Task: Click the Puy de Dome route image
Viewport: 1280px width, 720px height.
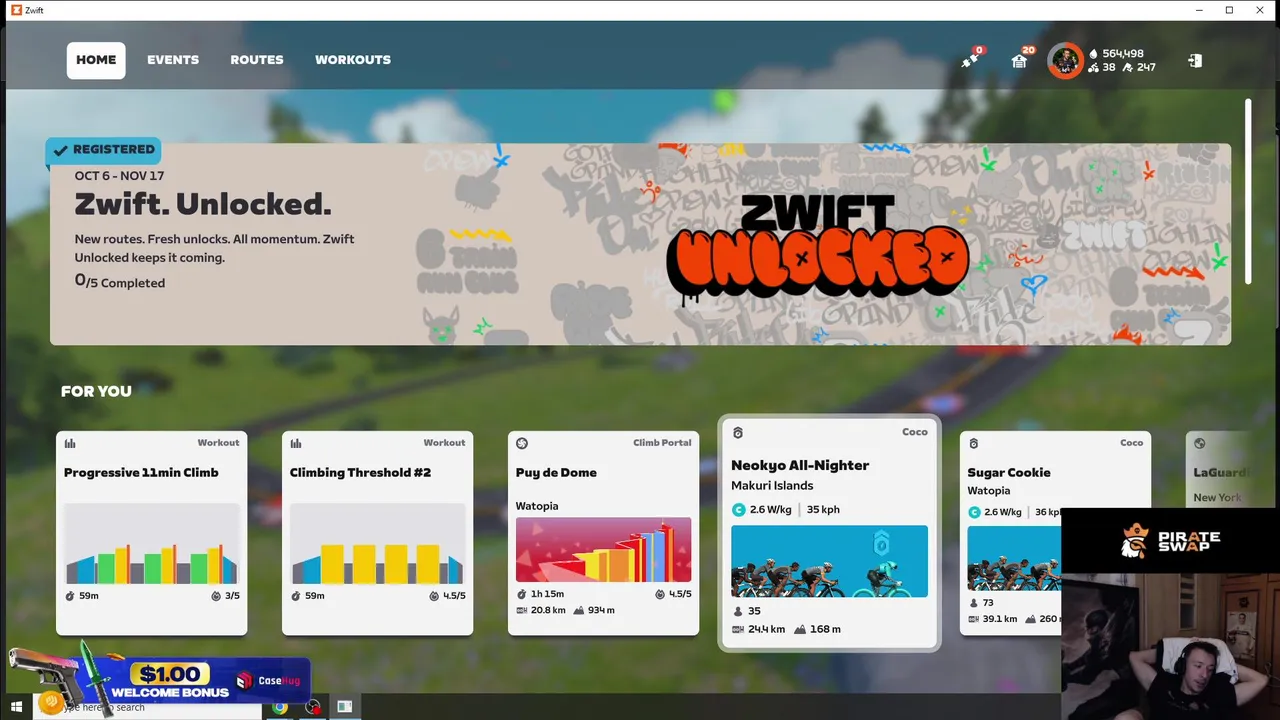Action: coord(604,549)
